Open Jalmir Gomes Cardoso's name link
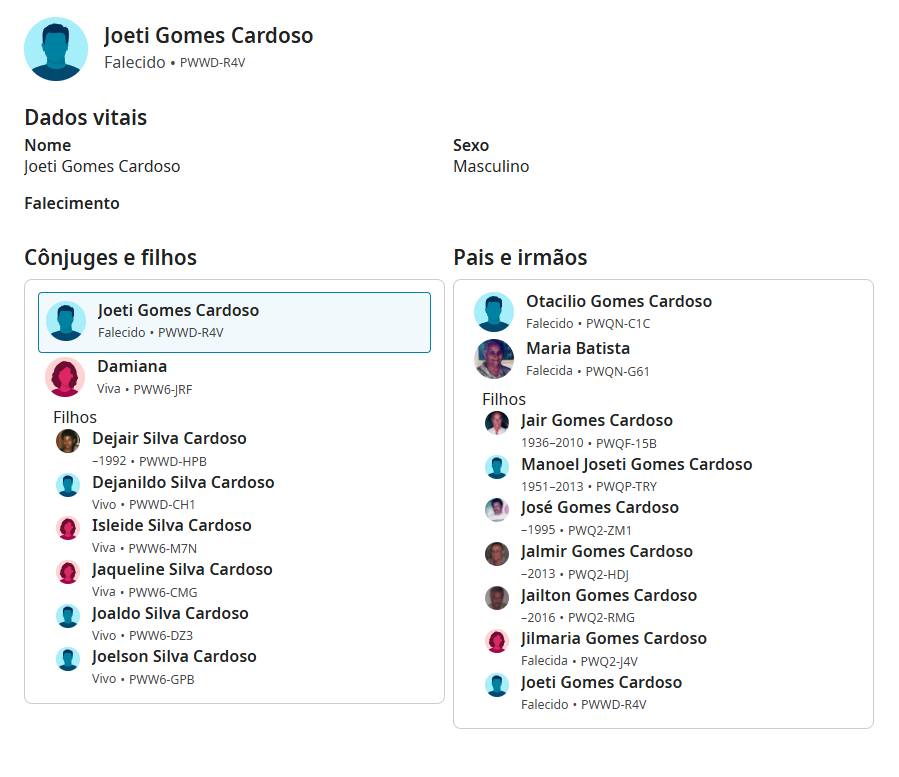 click(x=607, y=551)
